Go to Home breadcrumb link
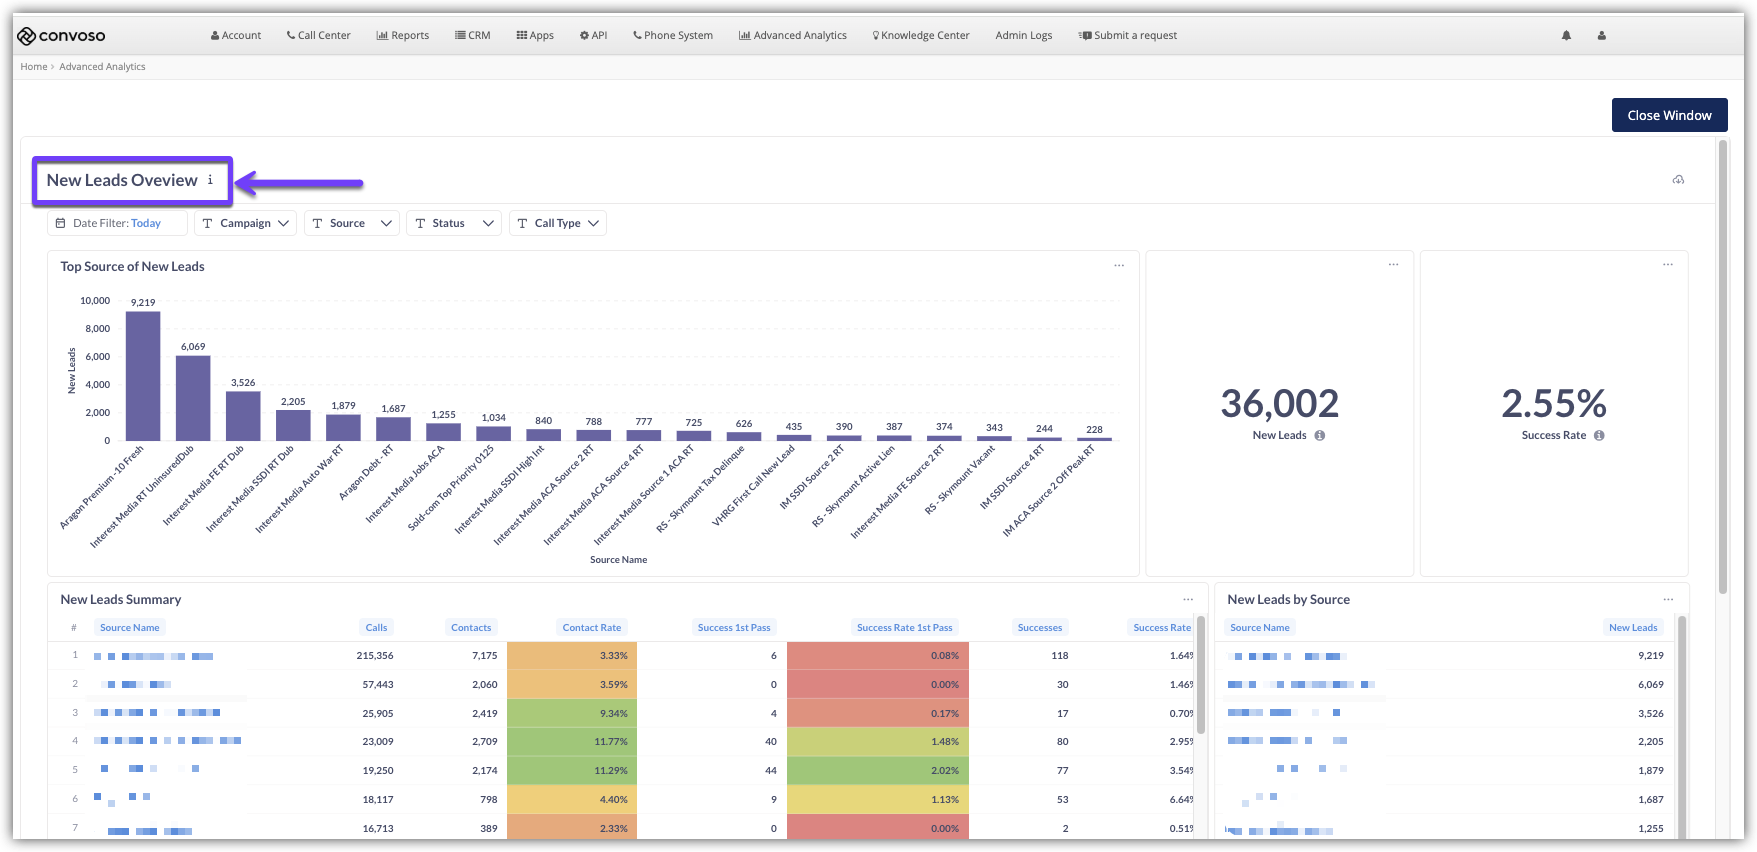Screen dimensions: 1757x852 [34, 67]
